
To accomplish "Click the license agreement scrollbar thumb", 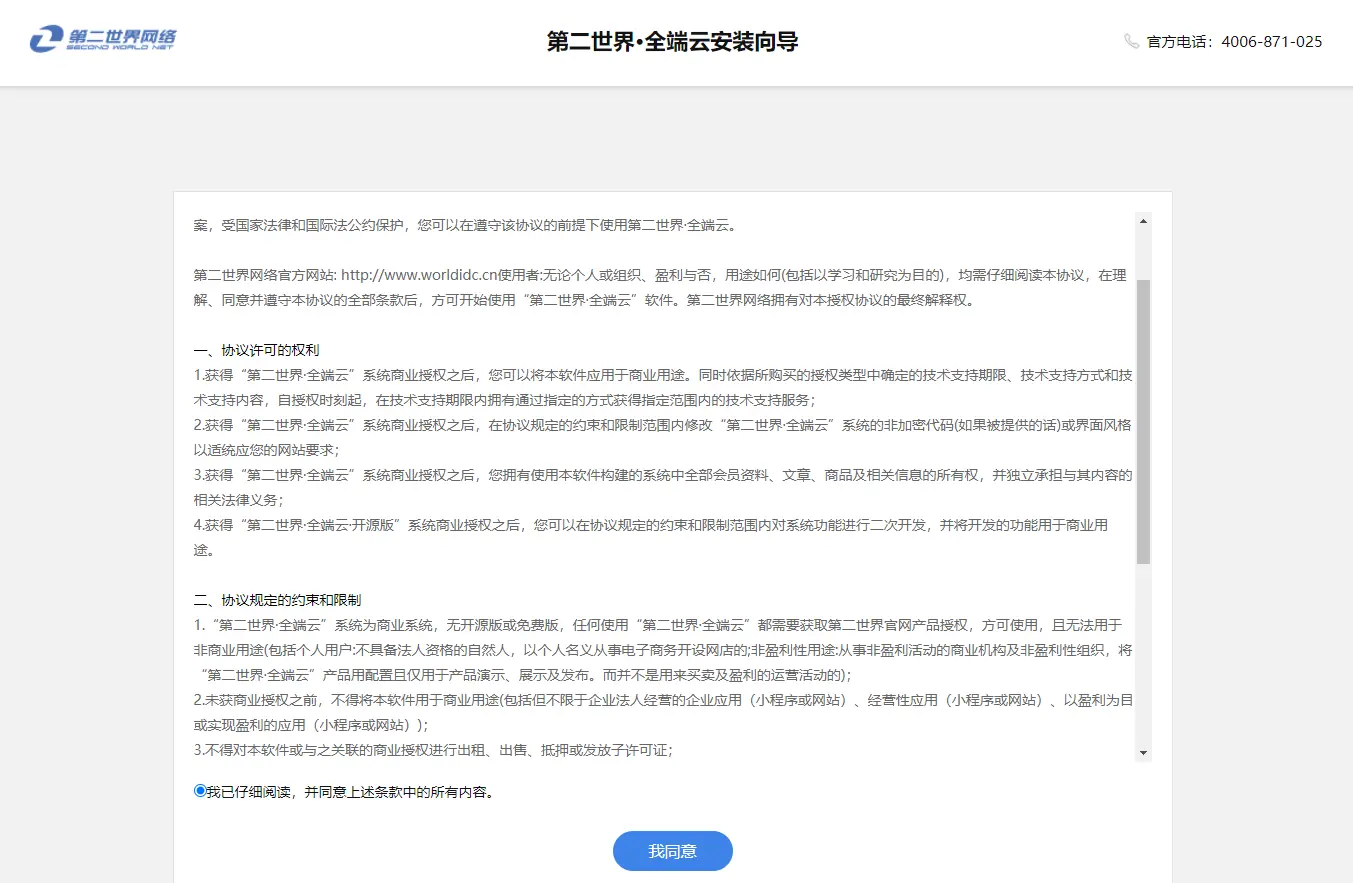I will [1143, 420].
